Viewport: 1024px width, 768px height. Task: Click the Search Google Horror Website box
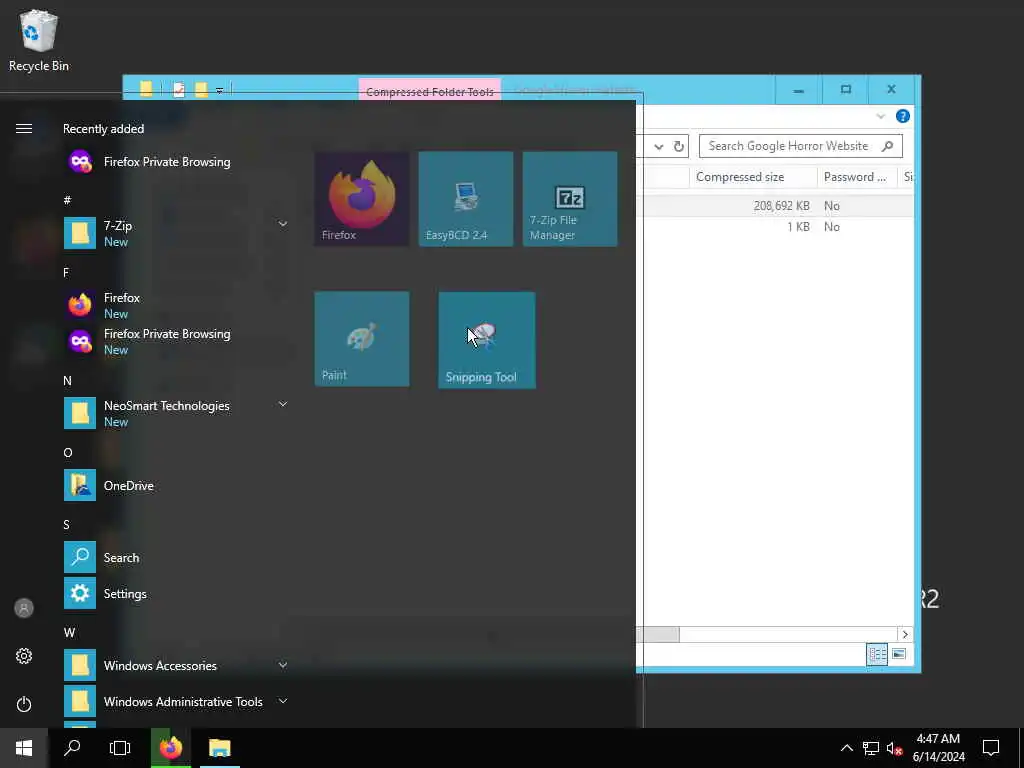[x=801, y=146]
